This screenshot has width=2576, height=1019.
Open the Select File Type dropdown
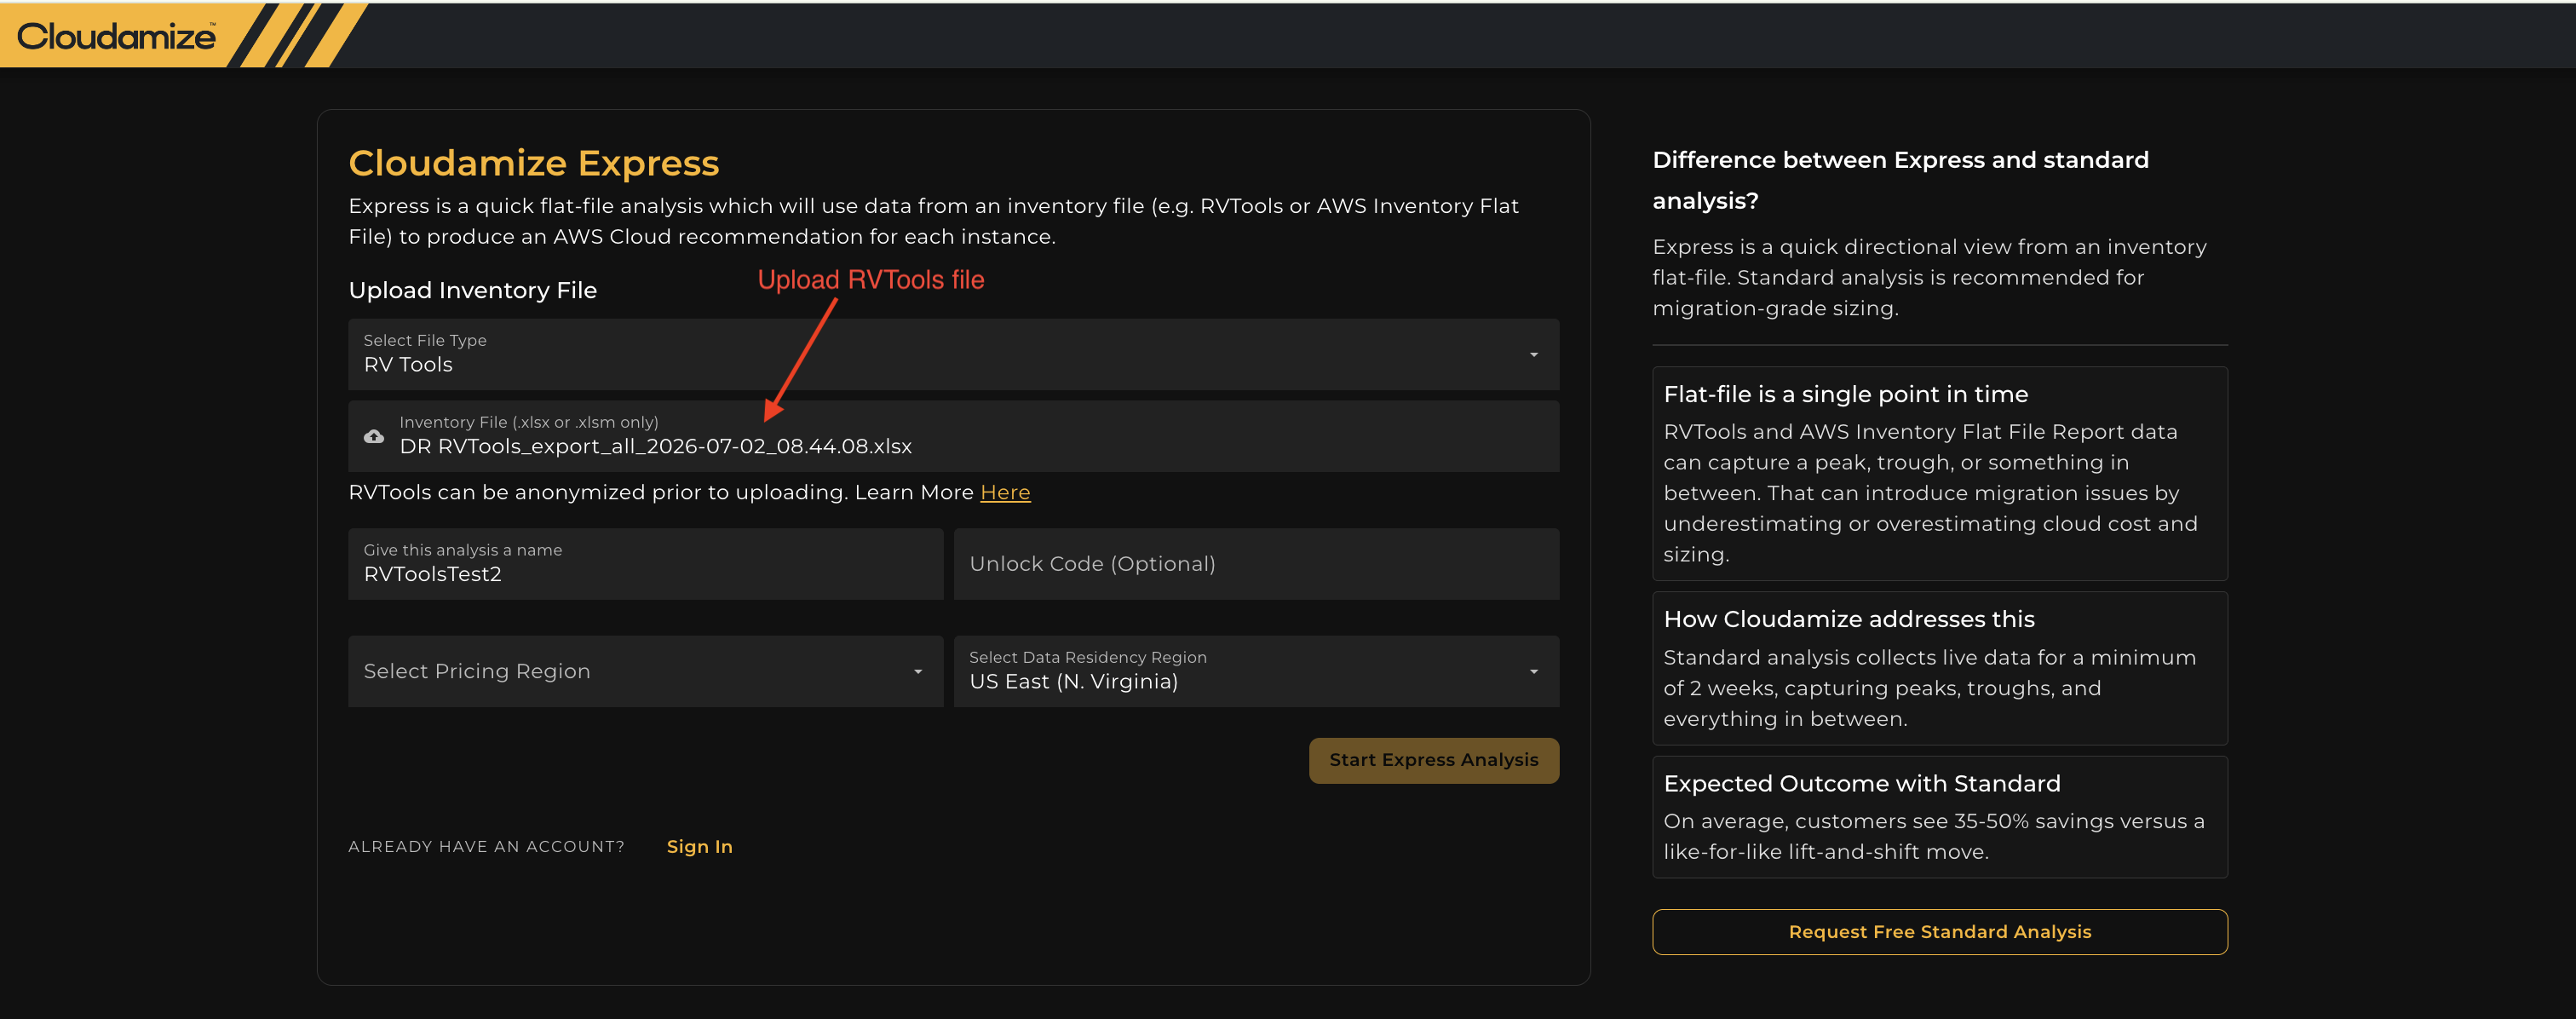coord(953,354)
